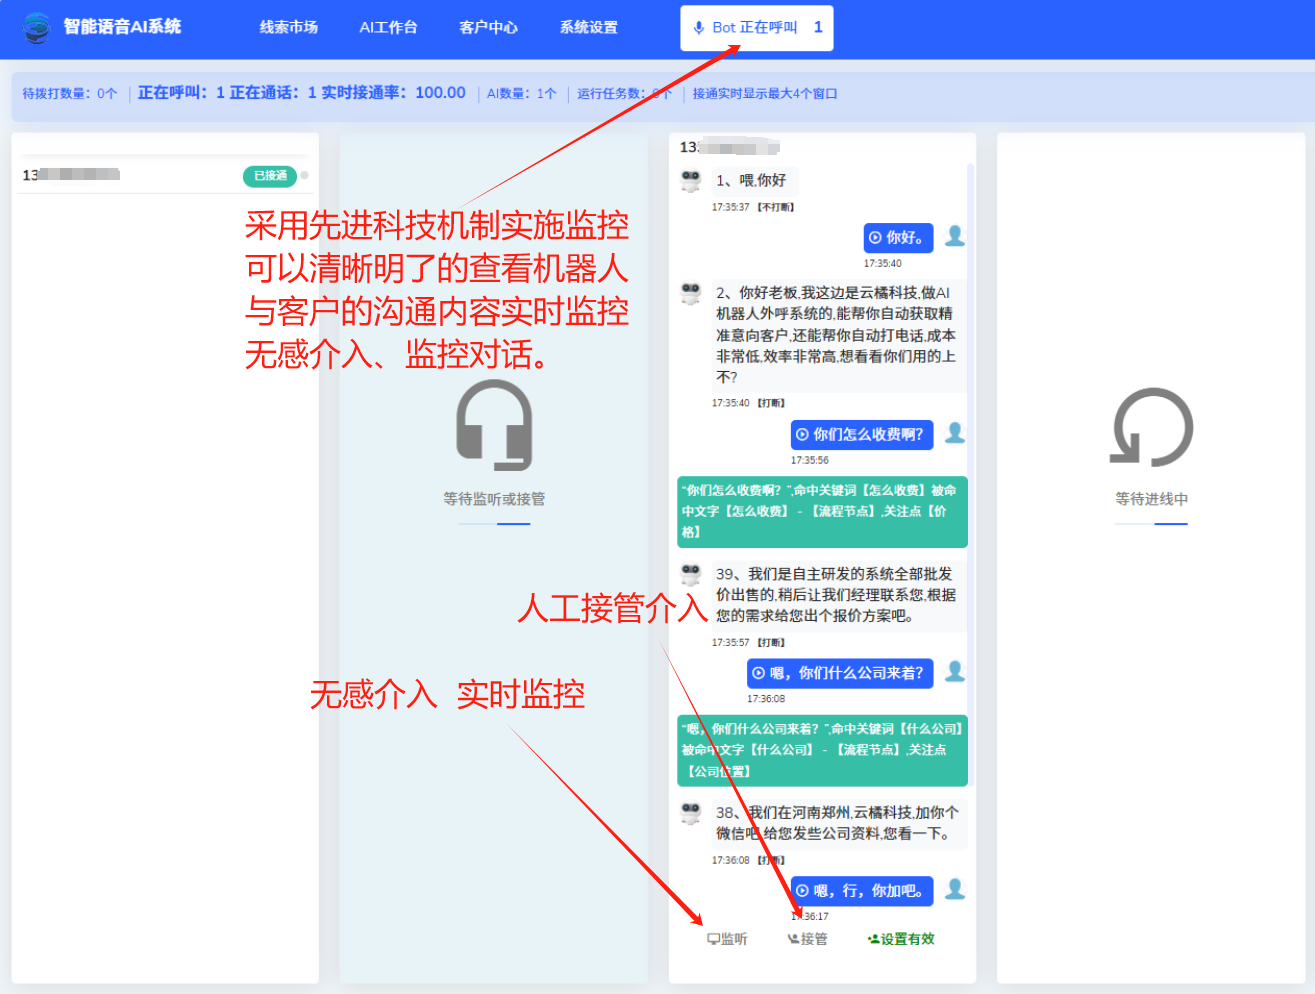Click the robot avatar next to 喂,你好
1315x994 pixels.
[x=691, y=181]
